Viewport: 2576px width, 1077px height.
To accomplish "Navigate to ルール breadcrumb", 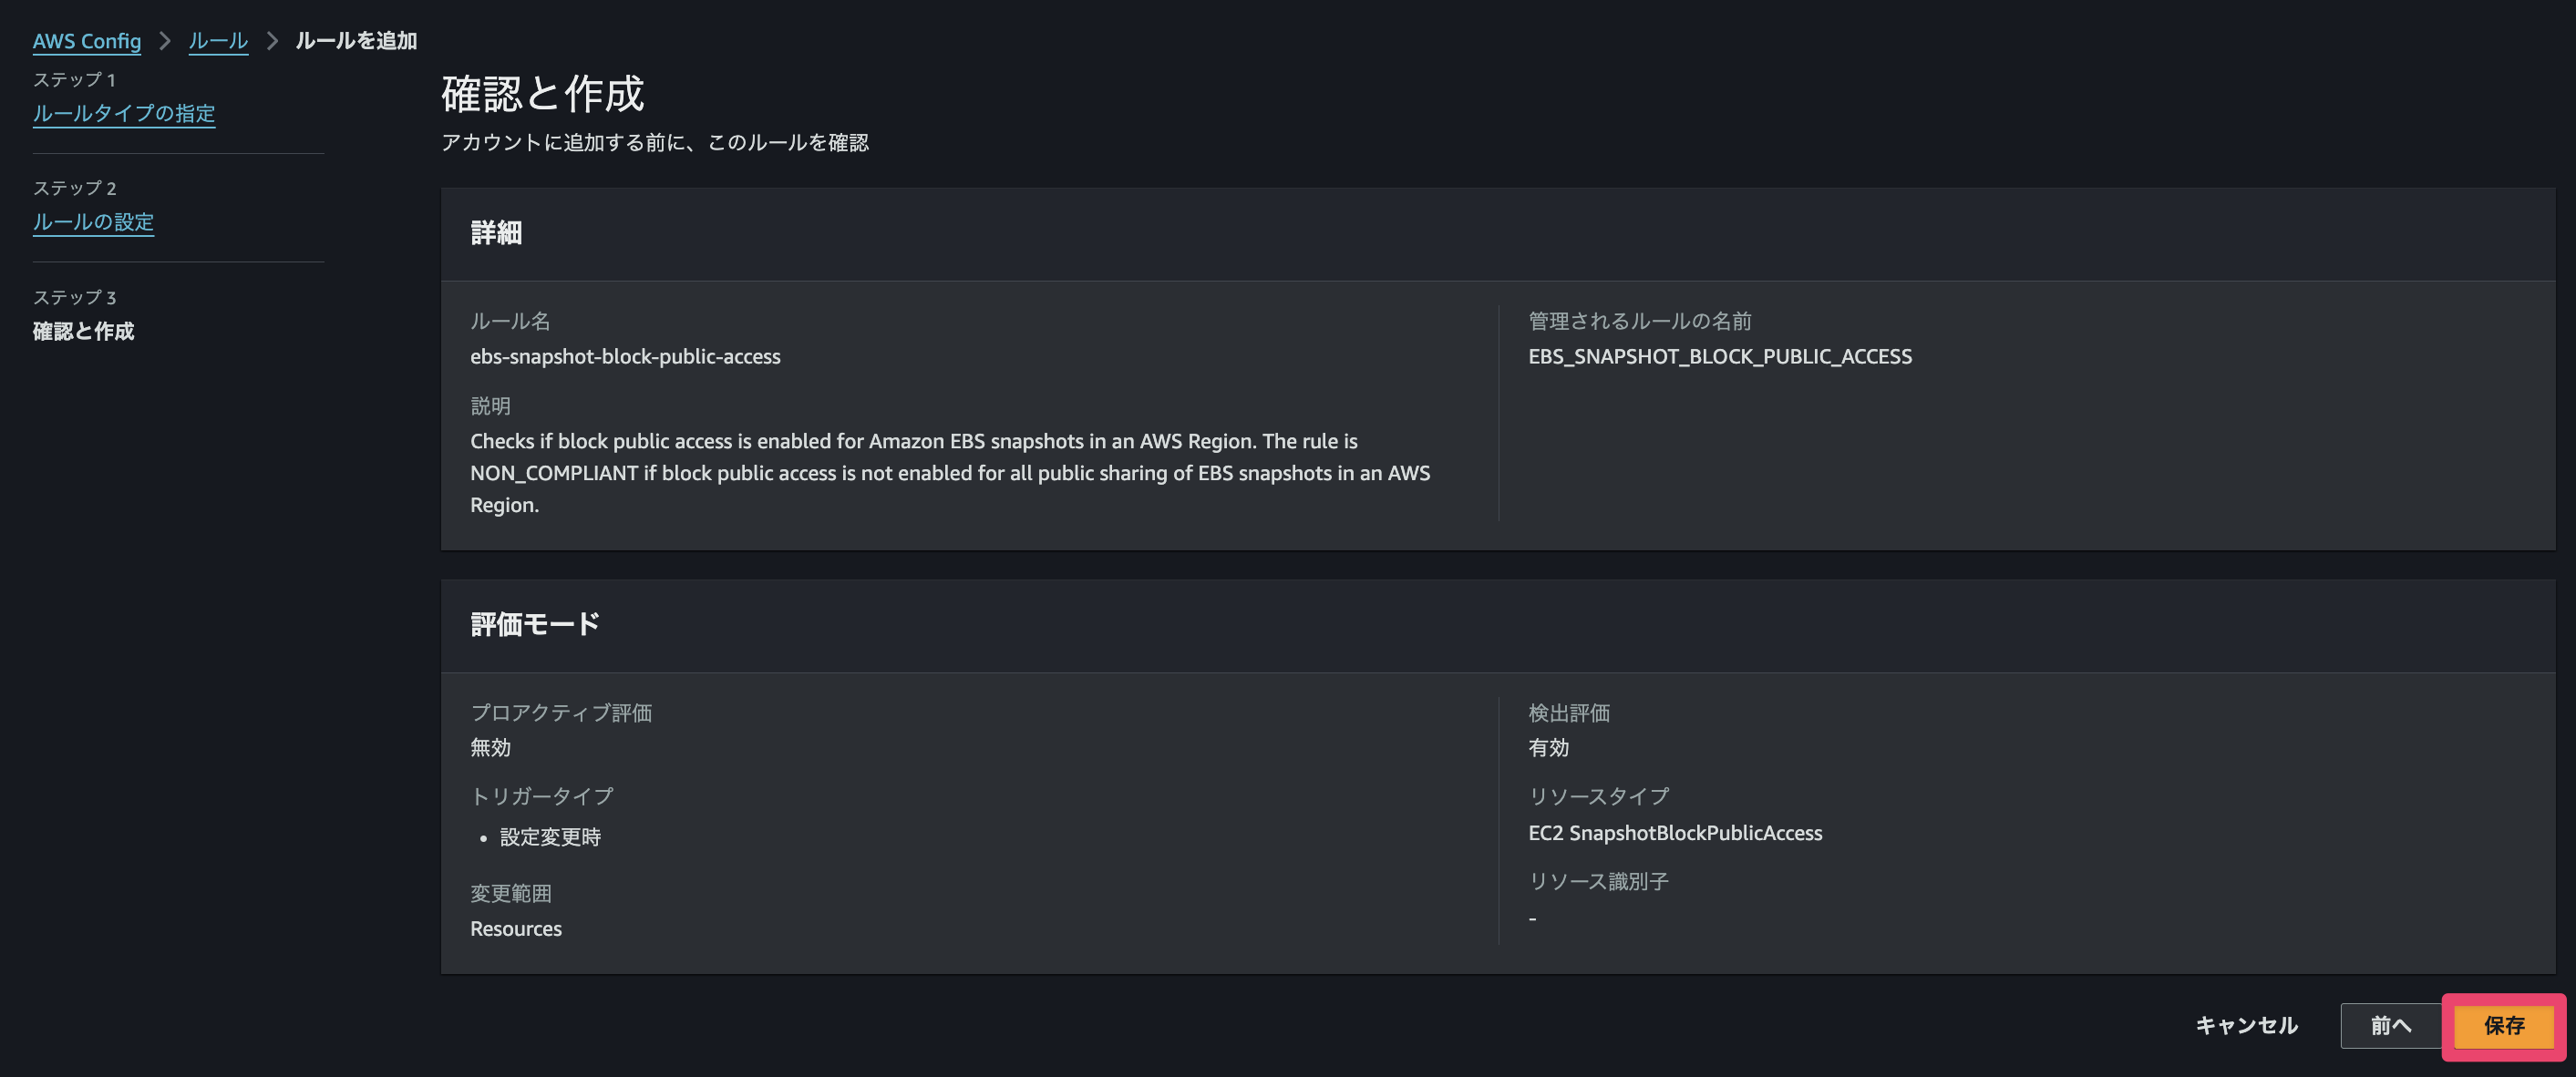I will 217,42.
